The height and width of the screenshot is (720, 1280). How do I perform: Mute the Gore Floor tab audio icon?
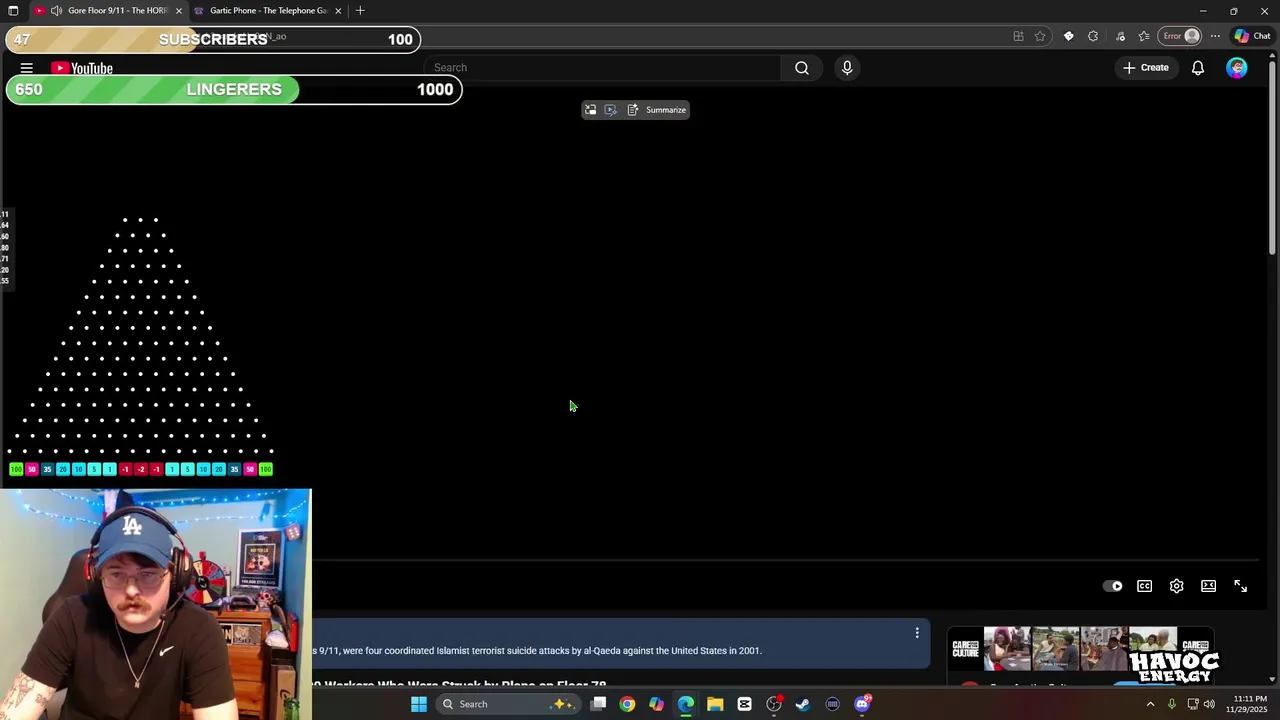click(x=56, y=11)
